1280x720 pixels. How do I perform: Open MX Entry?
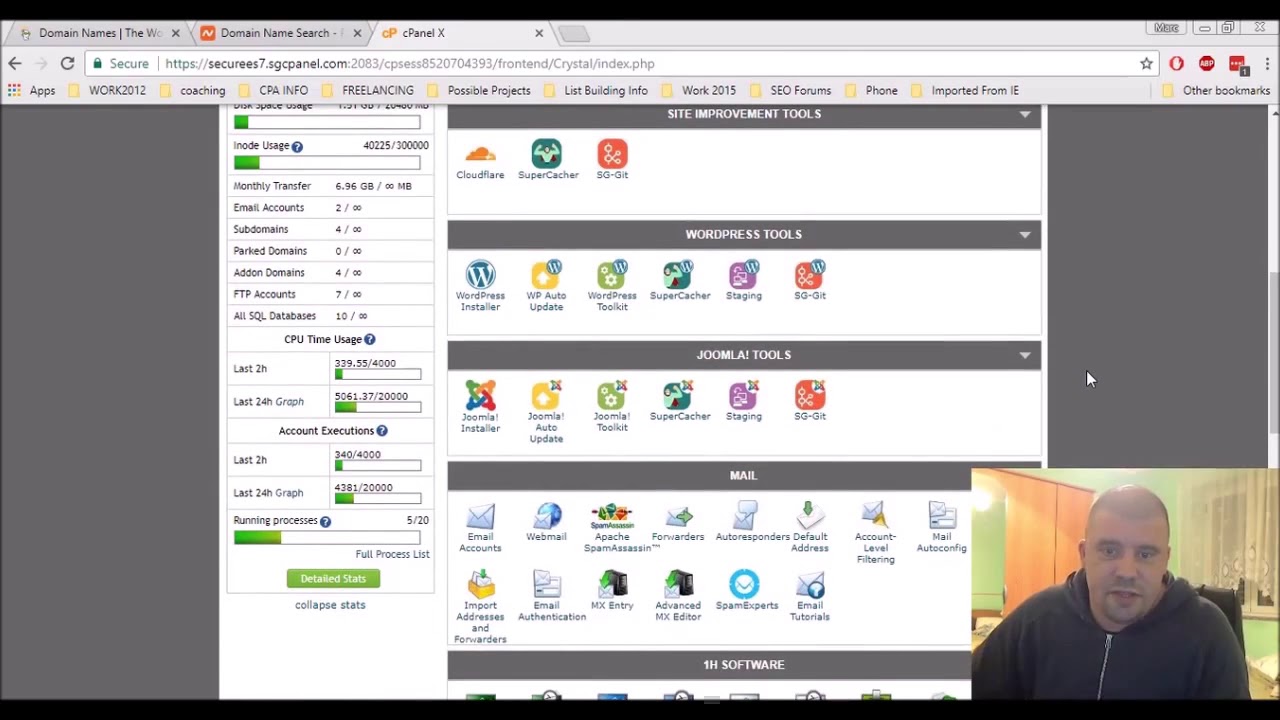click(612, 591)
